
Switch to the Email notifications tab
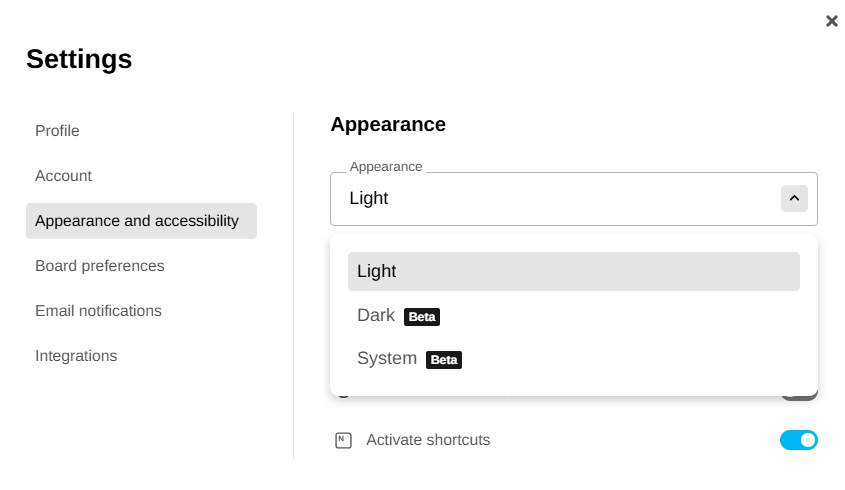98,311
